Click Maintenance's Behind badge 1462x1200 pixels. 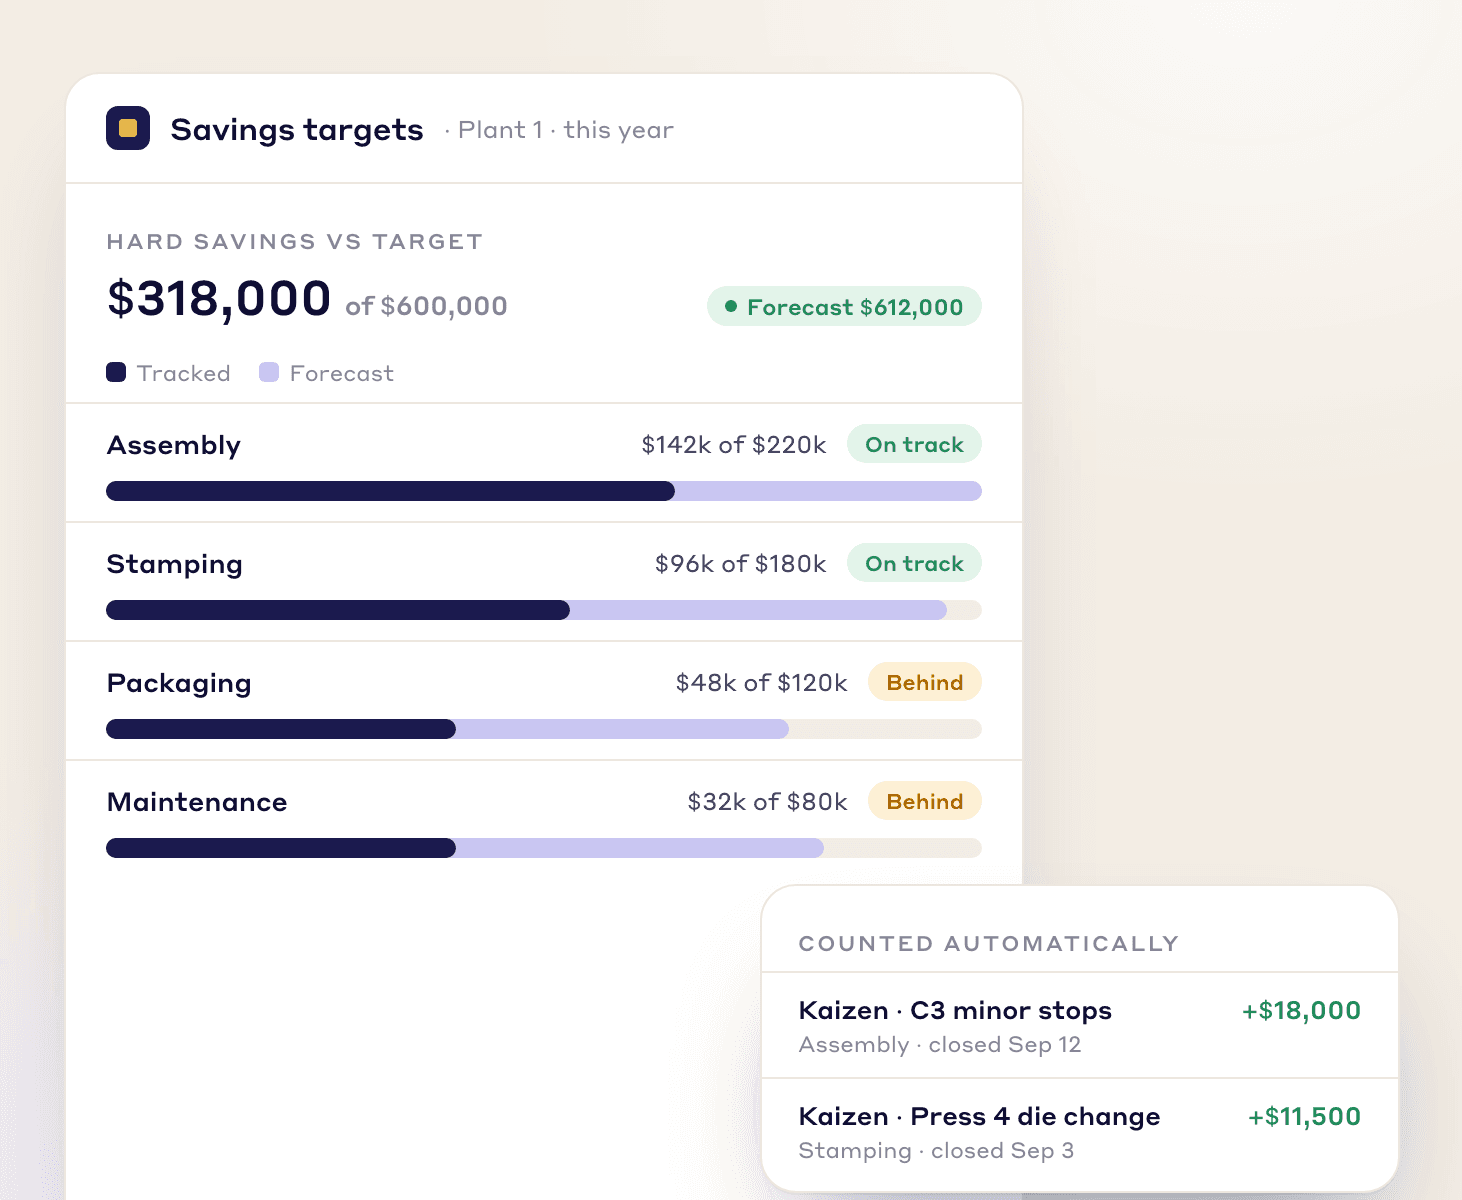click(x=925, y=801)
